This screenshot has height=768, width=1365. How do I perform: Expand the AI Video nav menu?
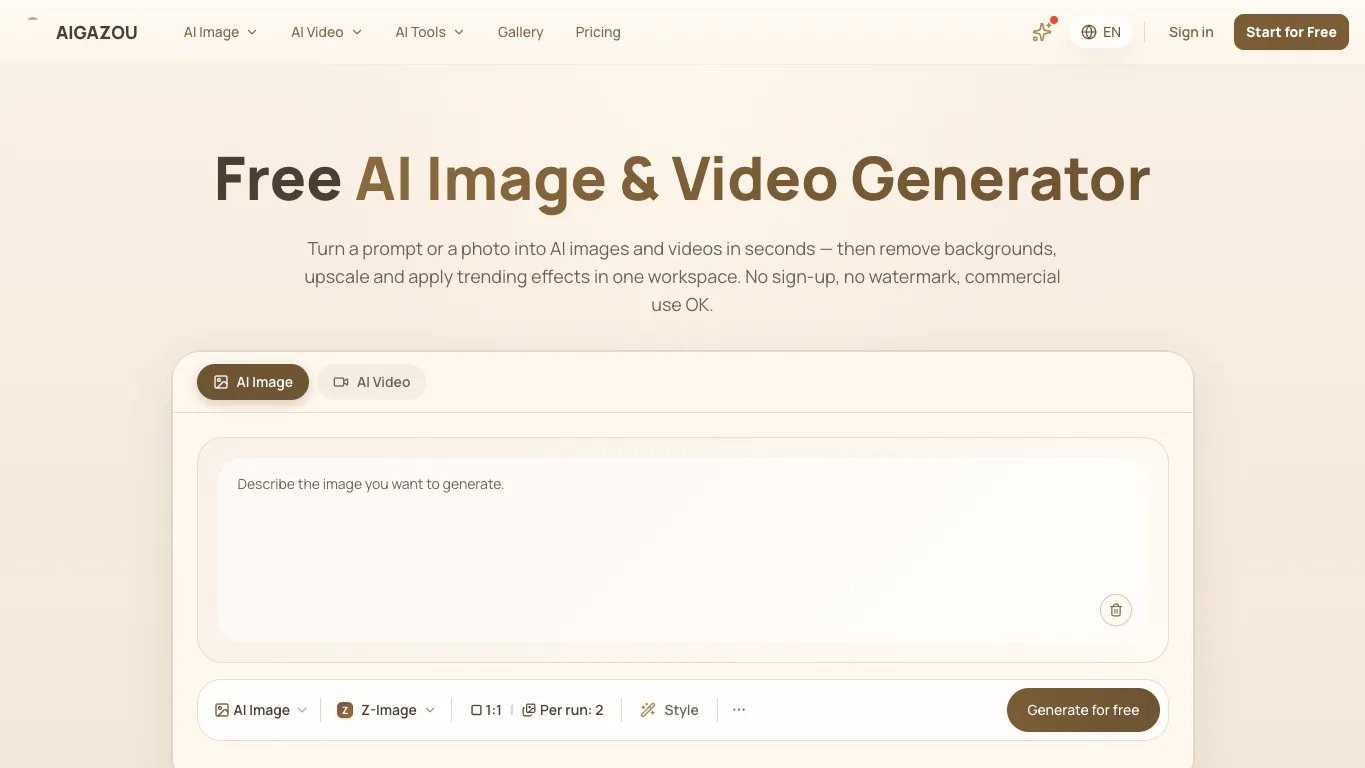[x=327, y=32]
